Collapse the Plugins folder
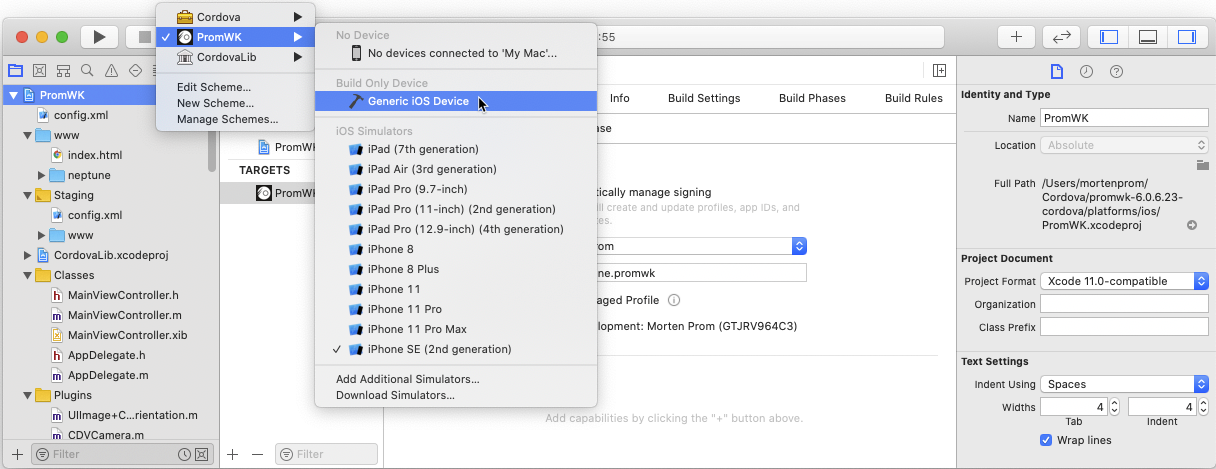This screenshot has height=469, width=1216. pos(27,395)
